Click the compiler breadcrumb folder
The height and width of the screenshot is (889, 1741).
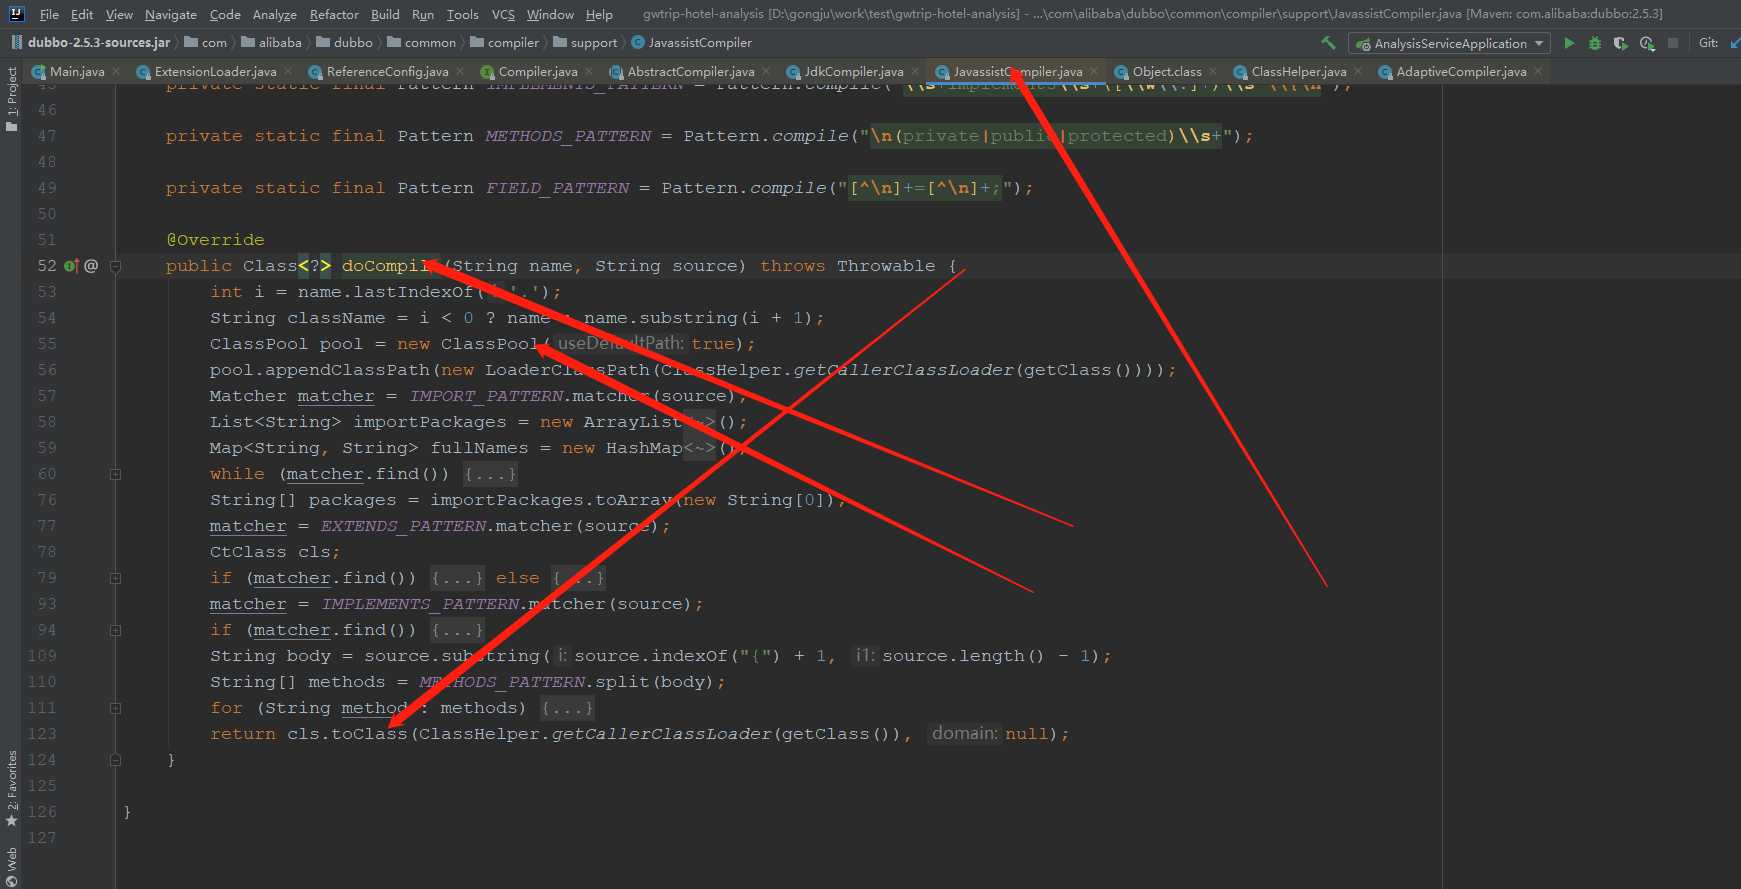pos(504,43)
